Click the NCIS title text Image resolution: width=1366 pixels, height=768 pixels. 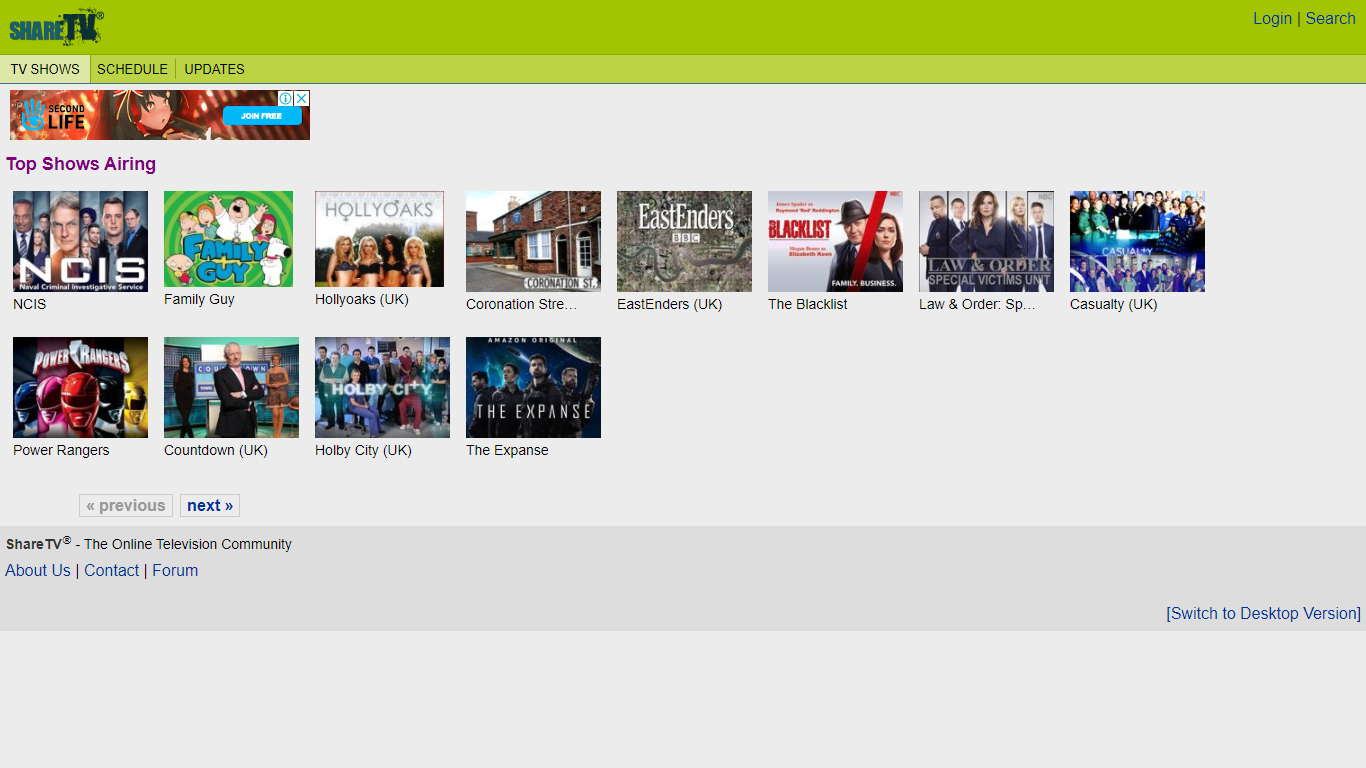tap(29, 304)
